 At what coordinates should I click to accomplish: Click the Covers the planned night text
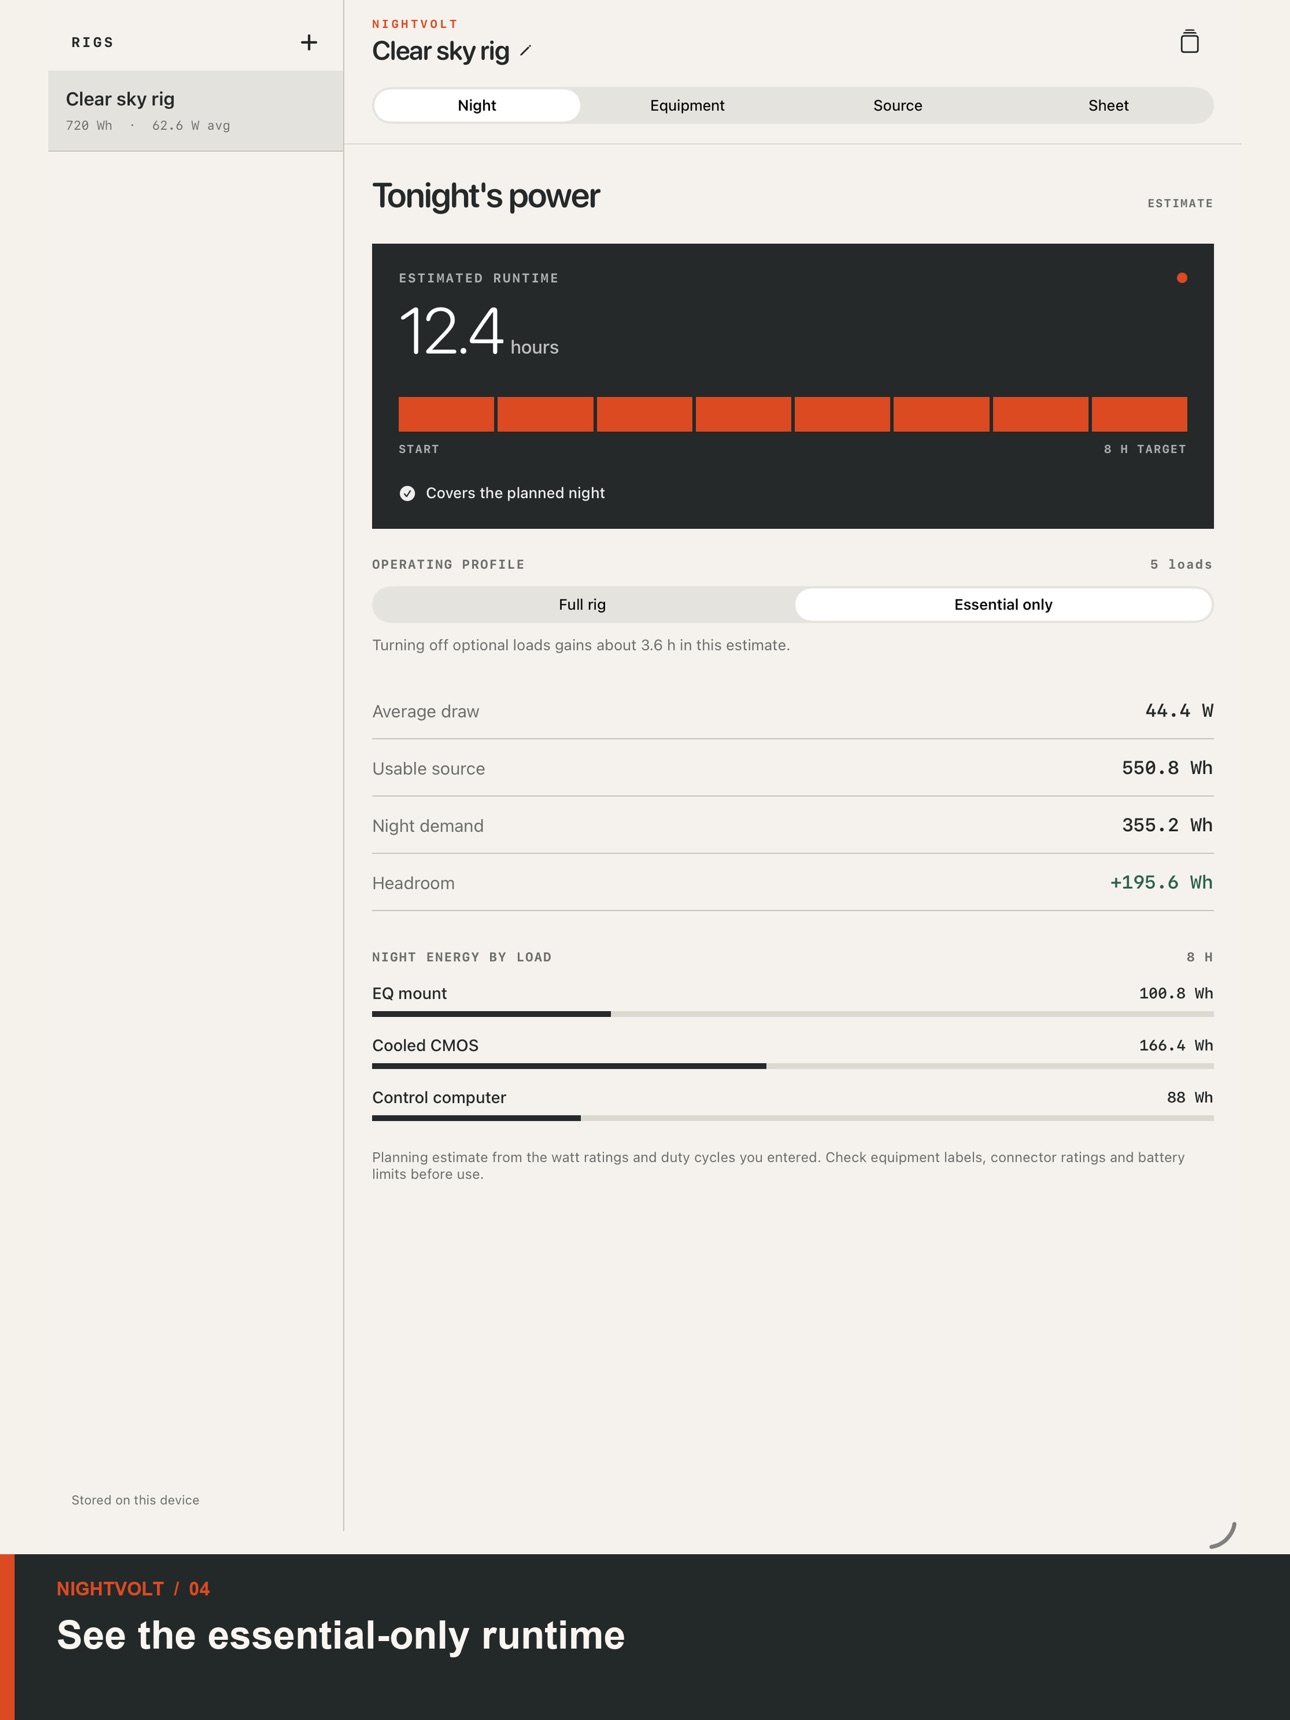click(x=515, y=493)
